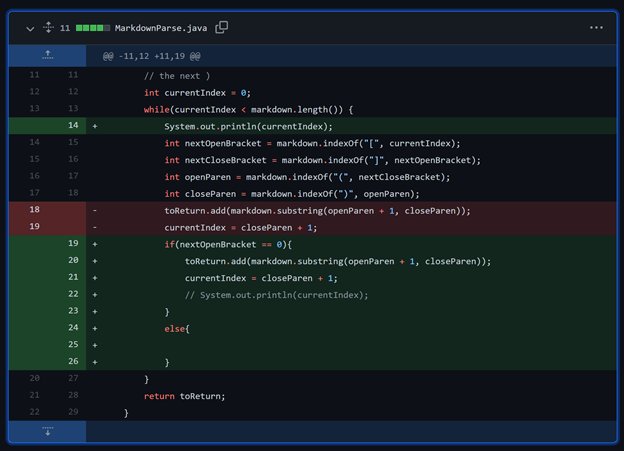This screenshot has height=451, width=624.
Task: Click the commented-out println line
Action: (277, 295)
